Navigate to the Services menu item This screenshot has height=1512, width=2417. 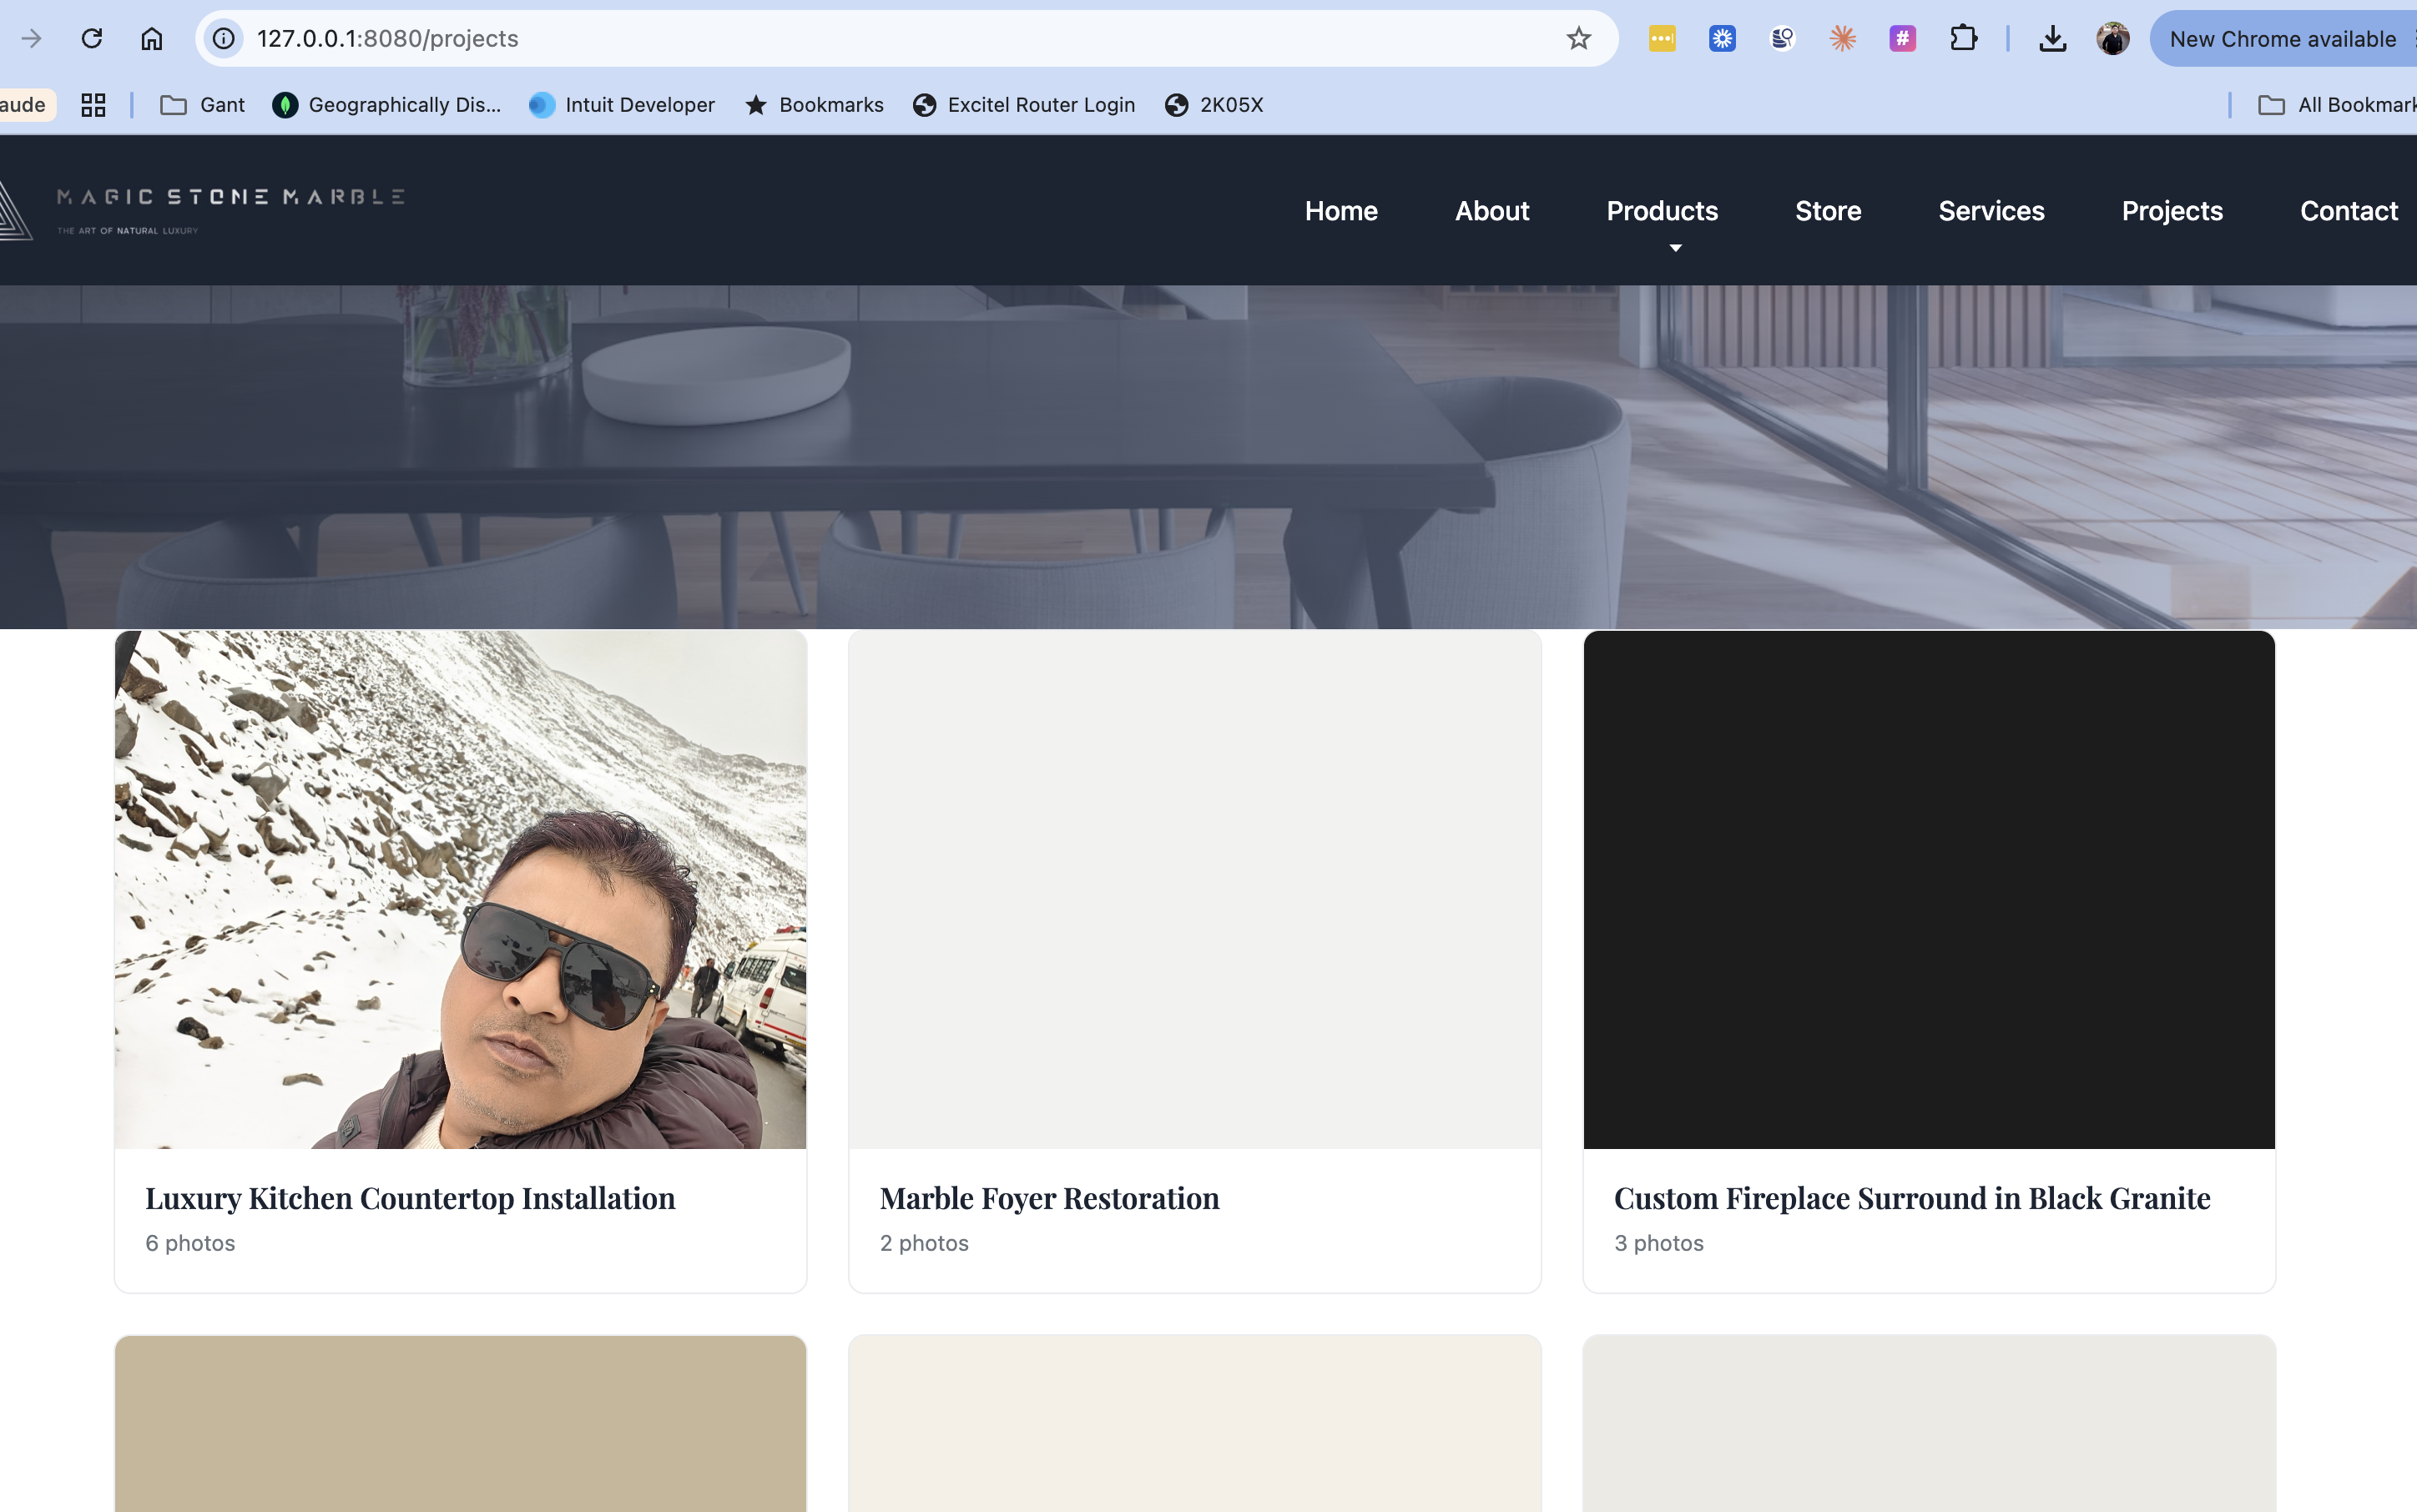coord(1991,211)
